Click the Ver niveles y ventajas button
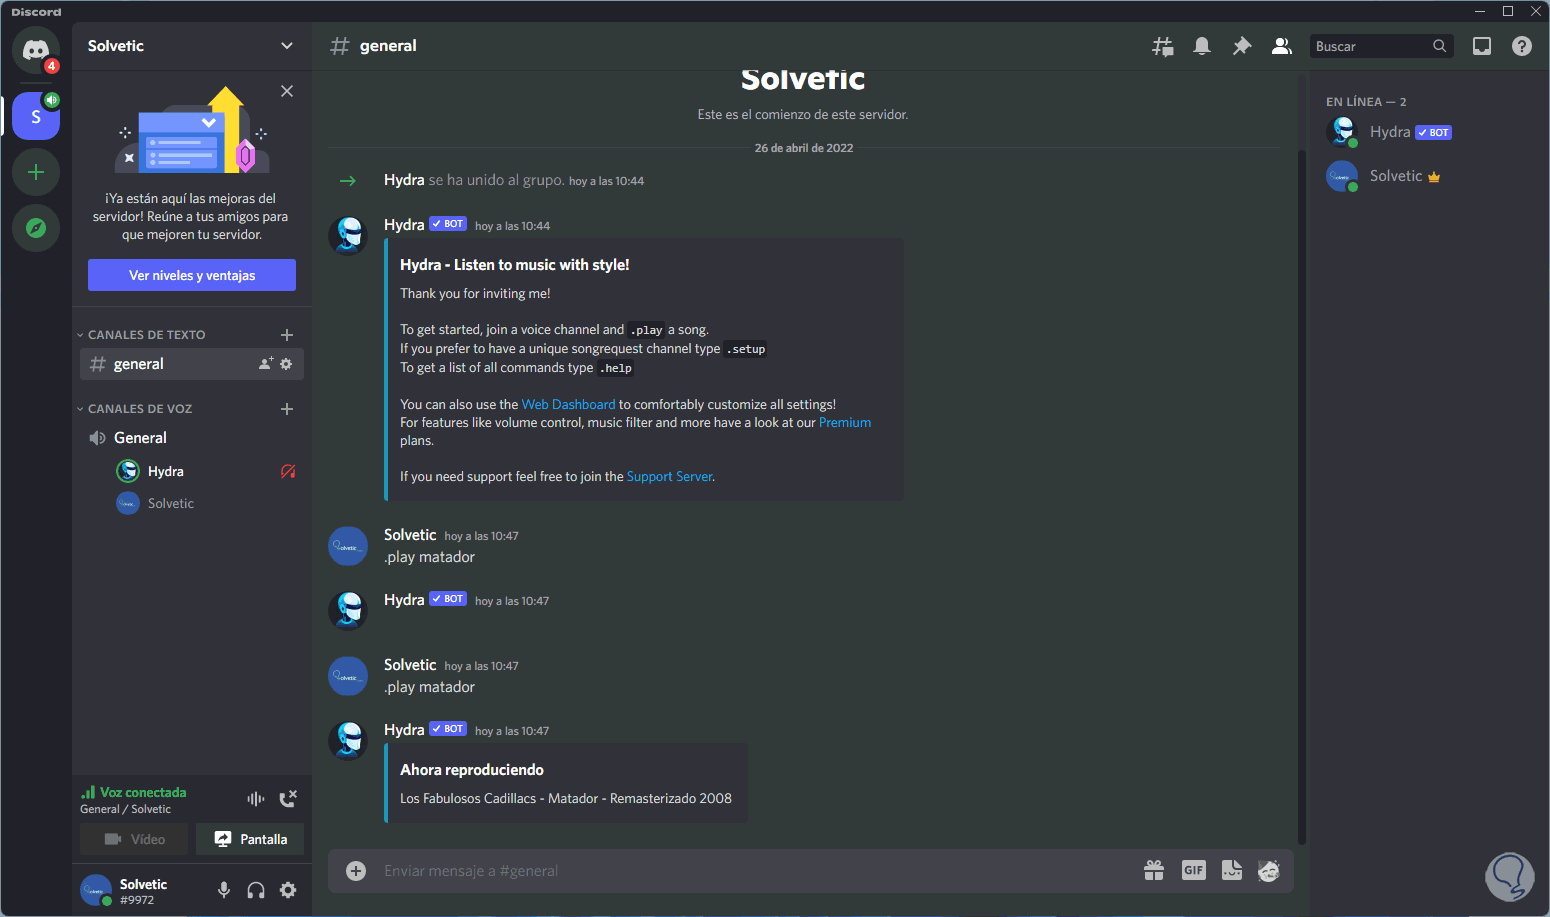 [x=192, y=275]
